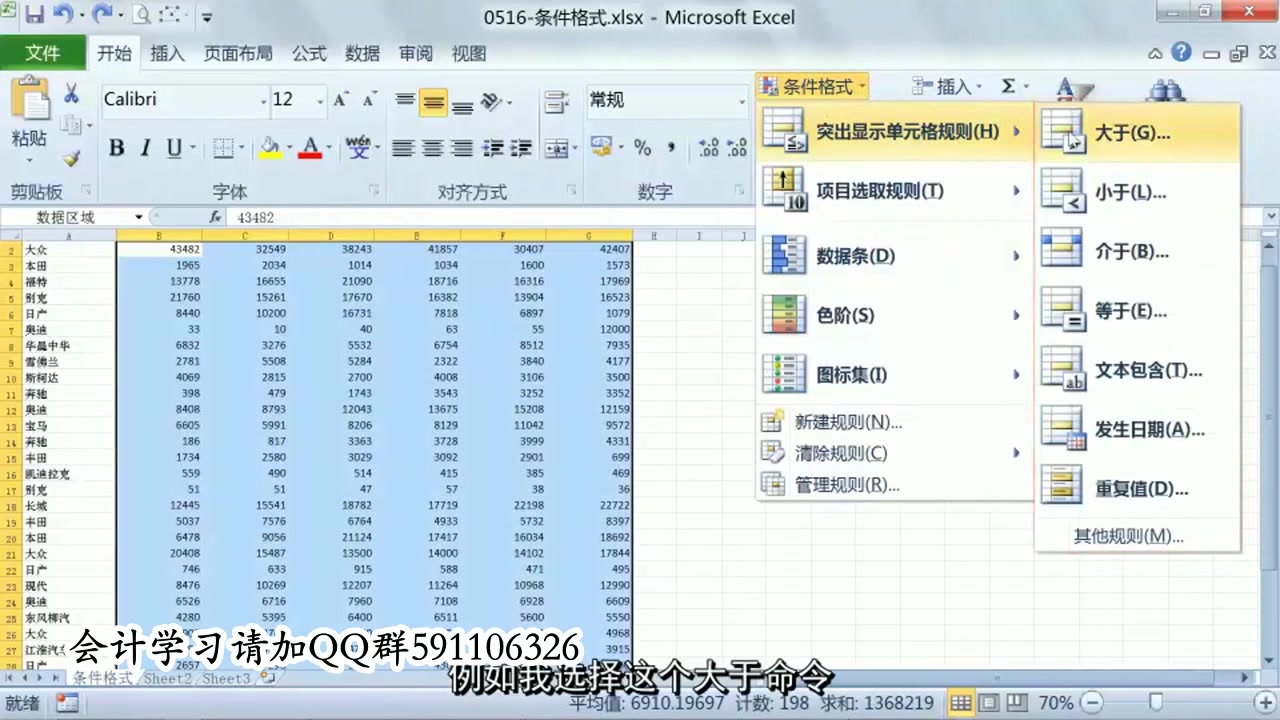This screenshot has height=720, width=1280.
Task: Switch to the 公式 tab
Action: click(x=309, y=54)
